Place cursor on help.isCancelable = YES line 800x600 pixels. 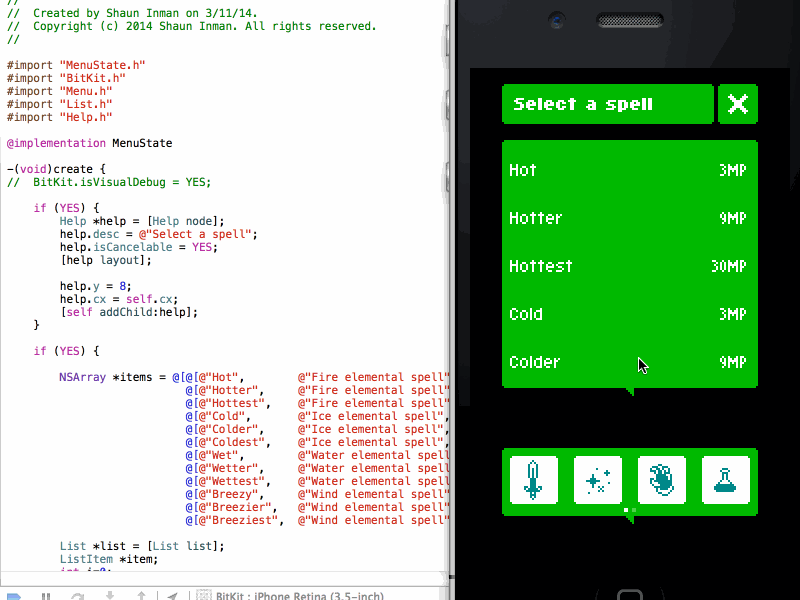point(138,247)
